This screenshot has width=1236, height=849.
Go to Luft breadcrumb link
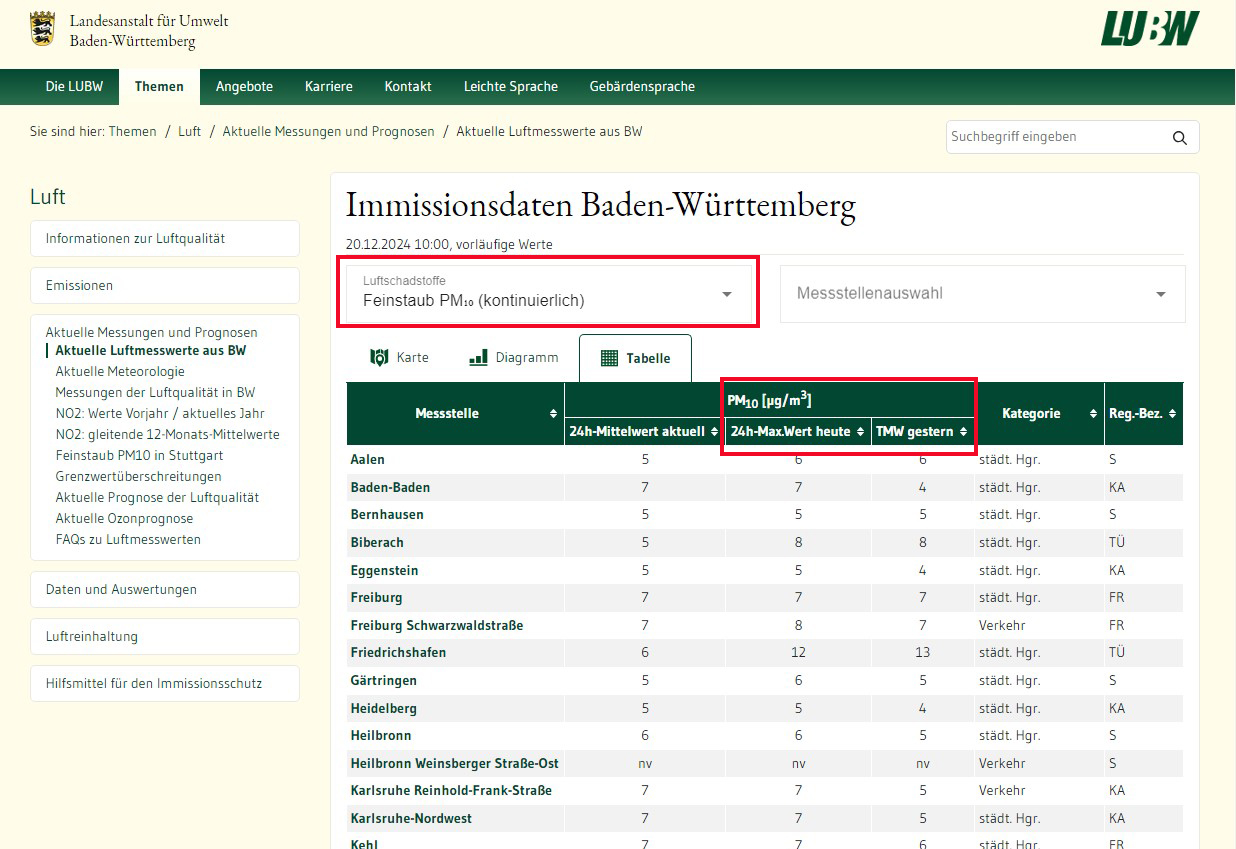pyautogui.click(x=190, y=131)
